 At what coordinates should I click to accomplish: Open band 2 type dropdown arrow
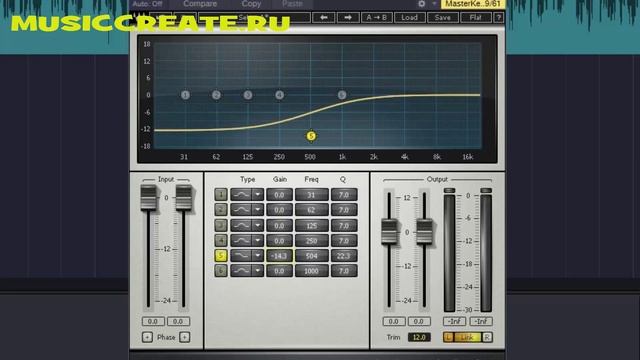click(258, 210)
